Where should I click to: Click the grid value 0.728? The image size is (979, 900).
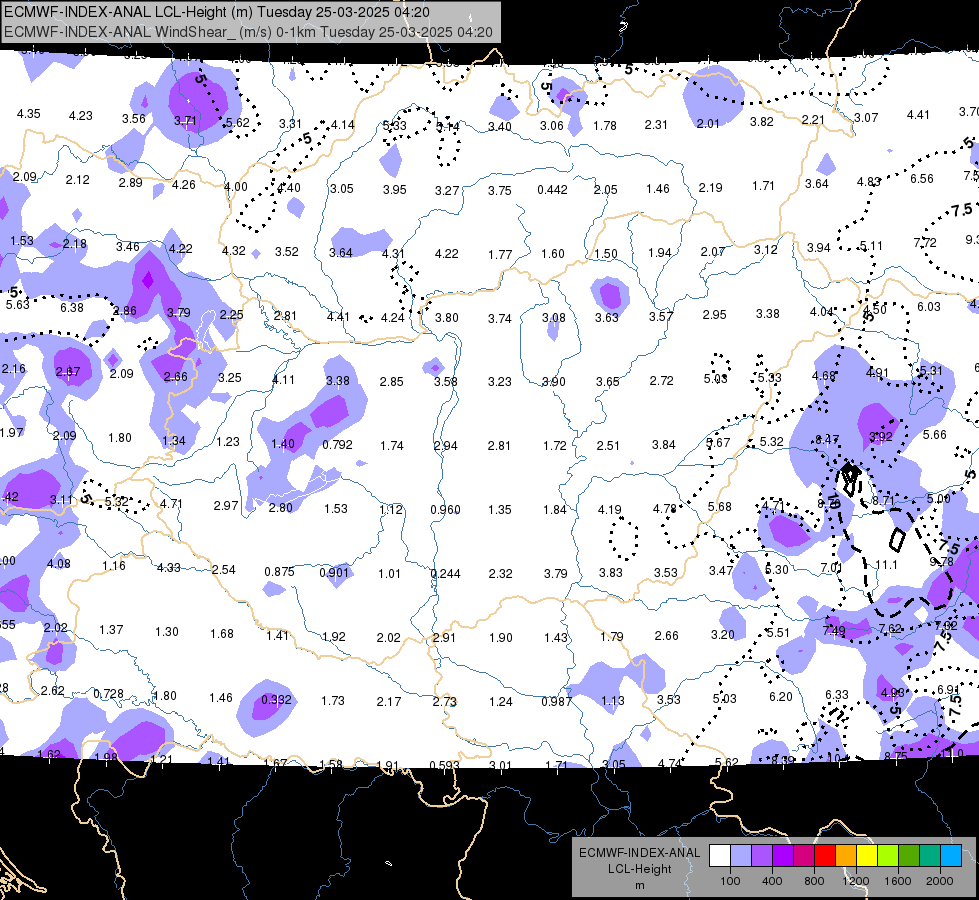108,694
